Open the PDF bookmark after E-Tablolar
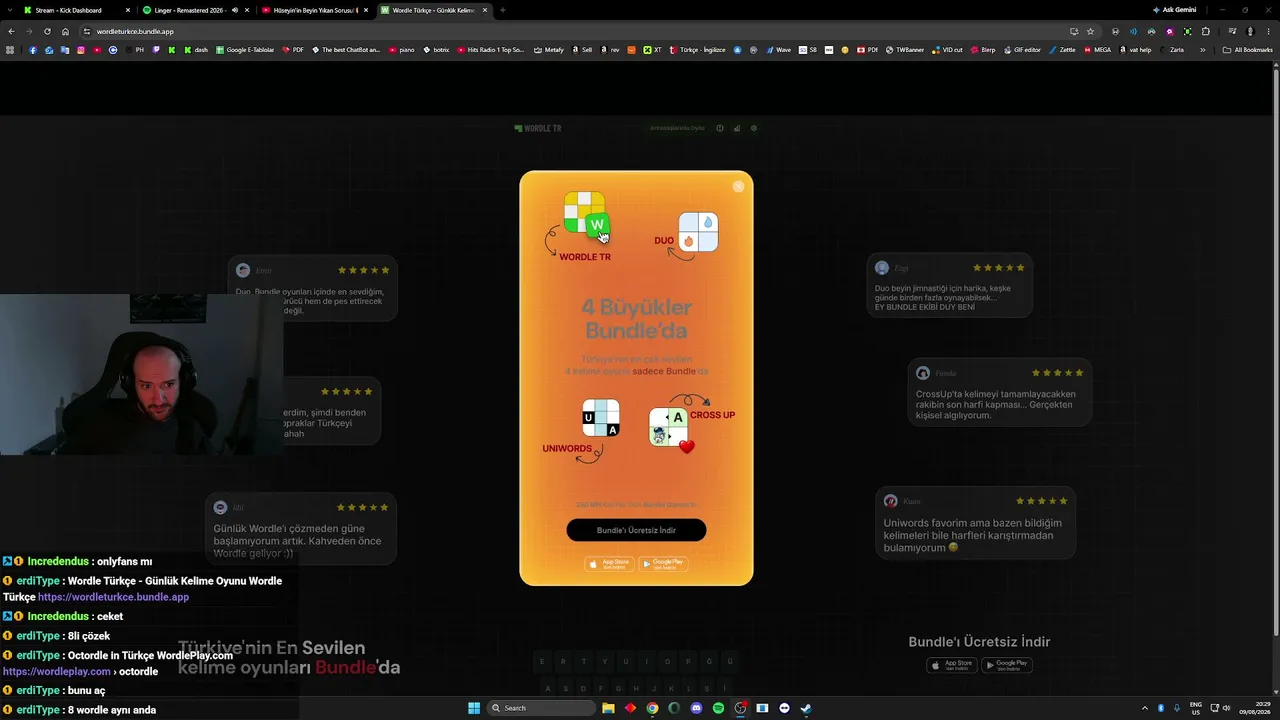 [x=293, y=49]
